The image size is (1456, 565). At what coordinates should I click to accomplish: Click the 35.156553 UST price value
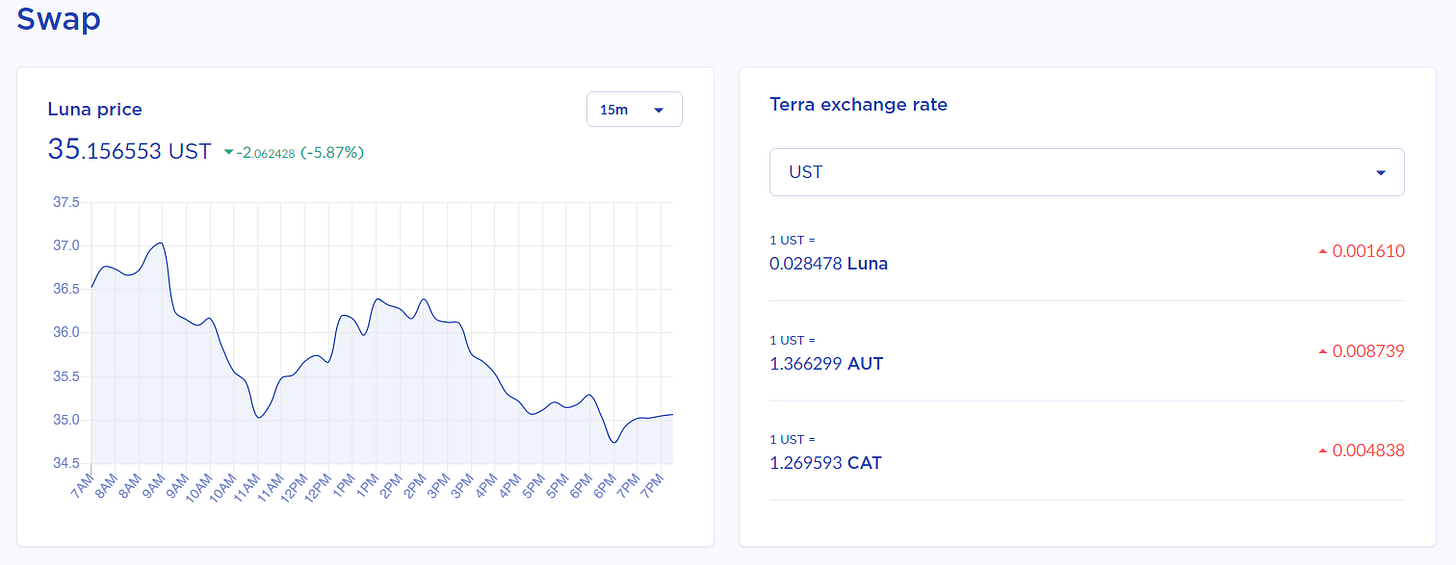click(x=129, y=151)
